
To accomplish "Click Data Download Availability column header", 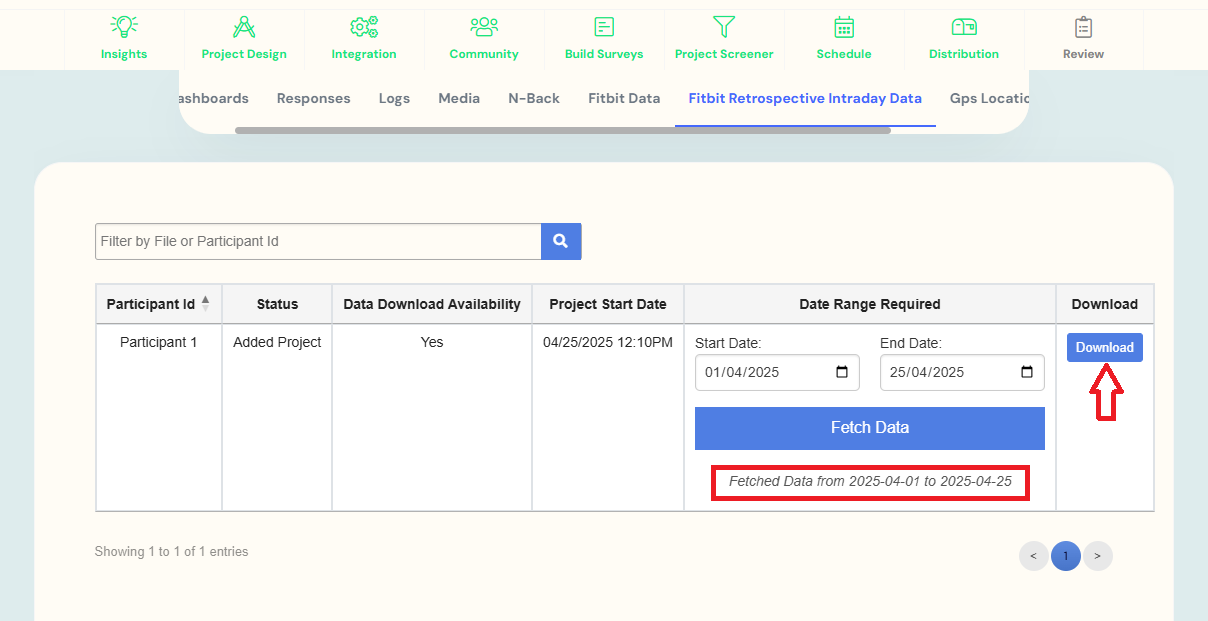I will pyautogui.click(x=432, y=304).
